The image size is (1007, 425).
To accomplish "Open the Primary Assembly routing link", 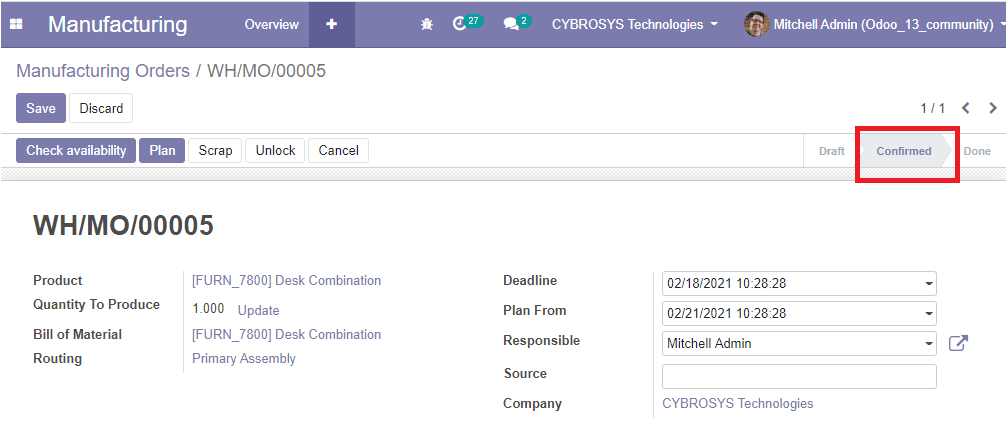I will tap(244, 358).
